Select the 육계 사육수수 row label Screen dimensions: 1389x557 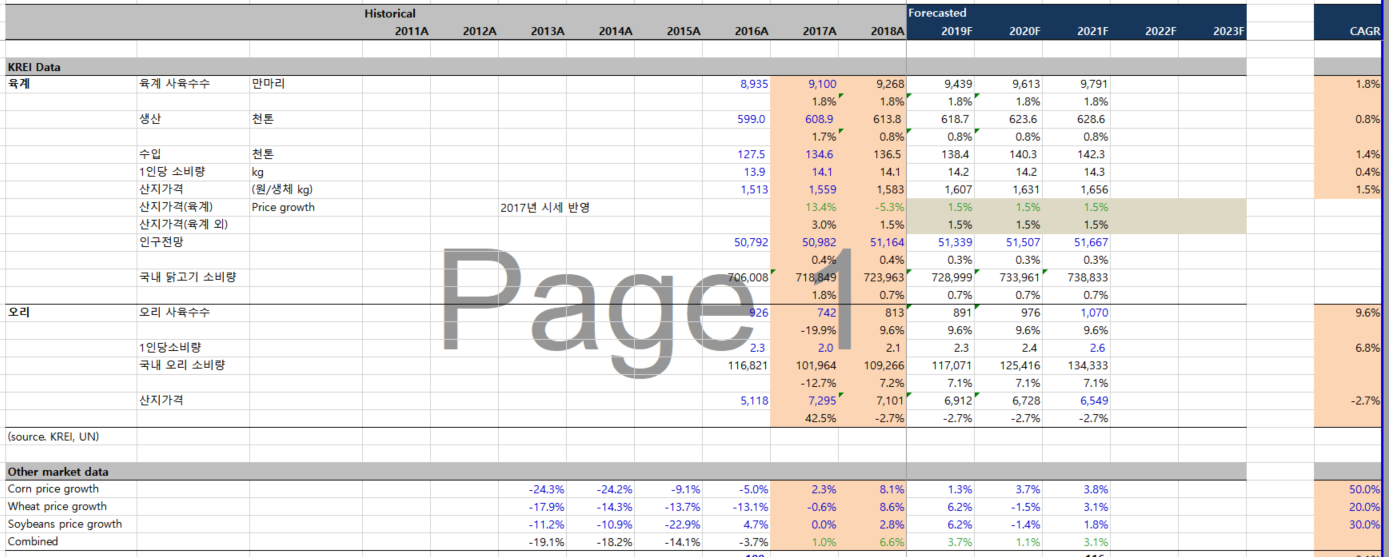175,85
